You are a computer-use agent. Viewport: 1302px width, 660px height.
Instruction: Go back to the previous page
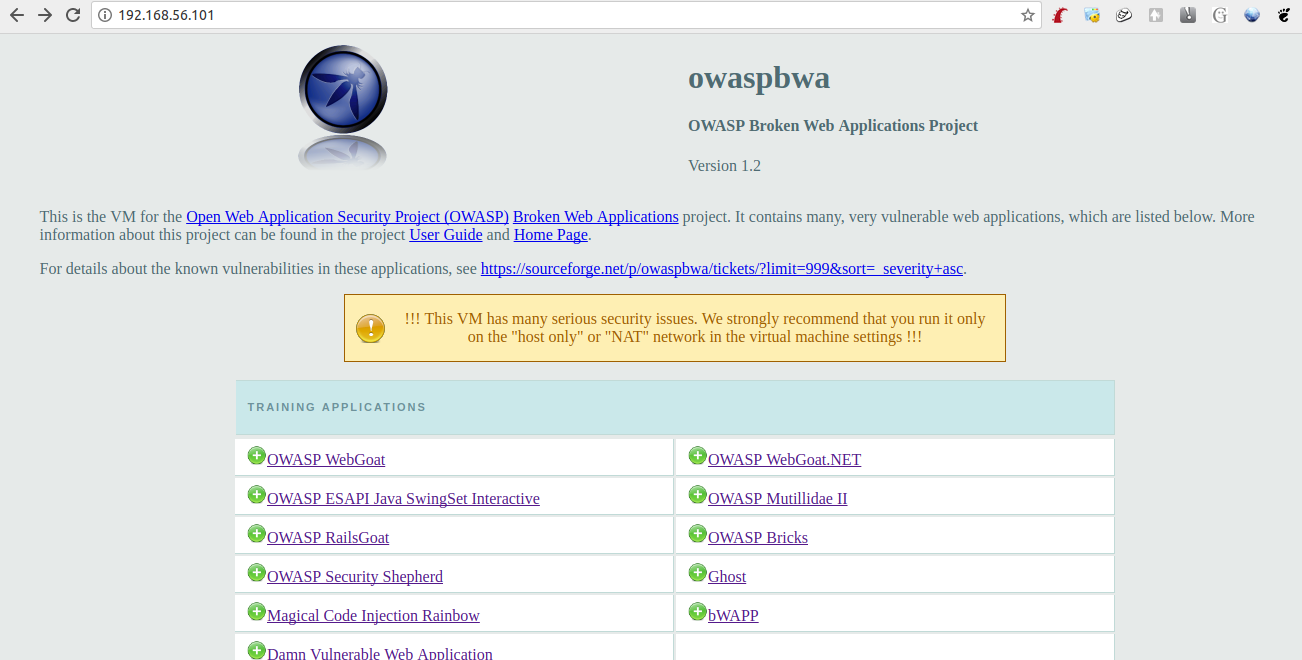point(16,15)
